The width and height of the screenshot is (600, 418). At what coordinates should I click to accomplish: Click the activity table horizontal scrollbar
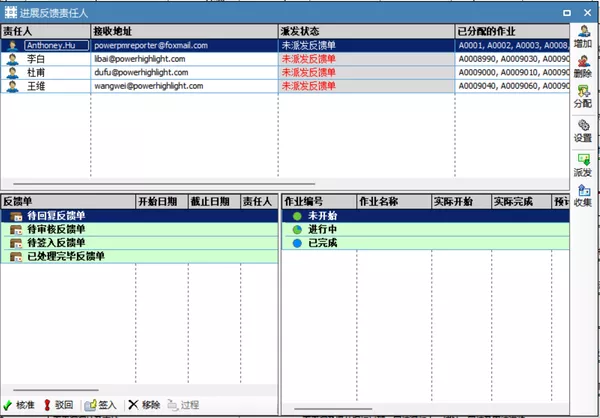333,409
